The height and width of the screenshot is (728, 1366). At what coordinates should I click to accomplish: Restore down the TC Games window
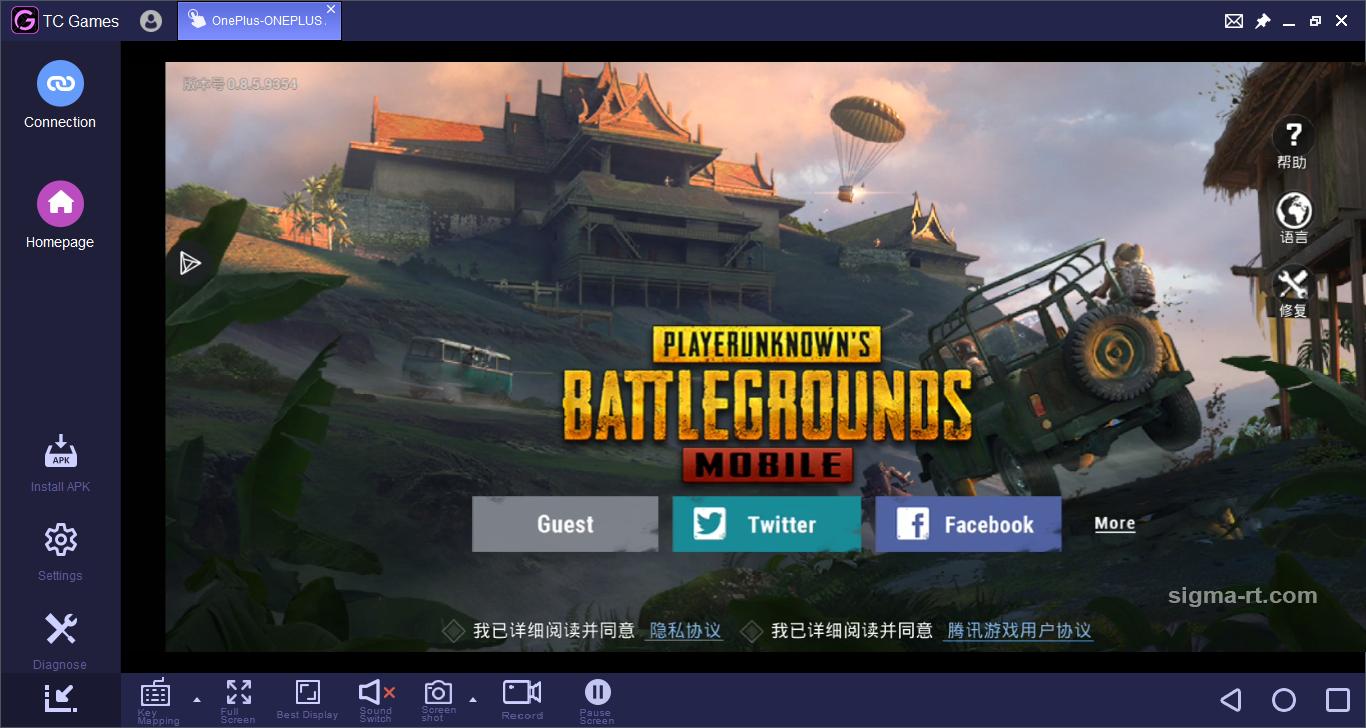tap(1315, 21)
